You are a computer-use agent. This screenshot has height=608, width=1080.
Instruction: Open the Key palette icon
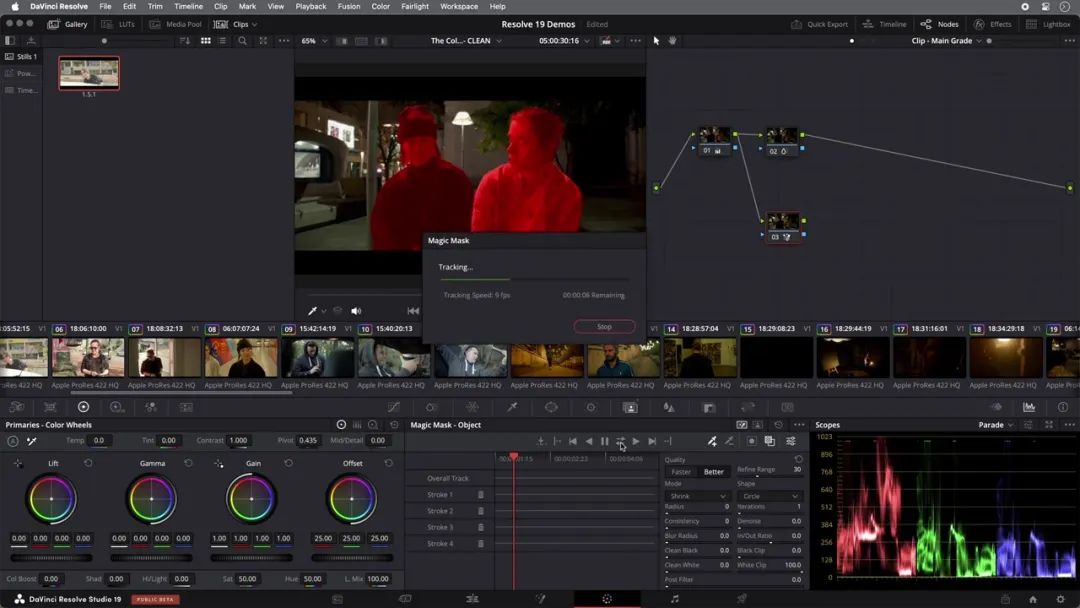point(709,408)
